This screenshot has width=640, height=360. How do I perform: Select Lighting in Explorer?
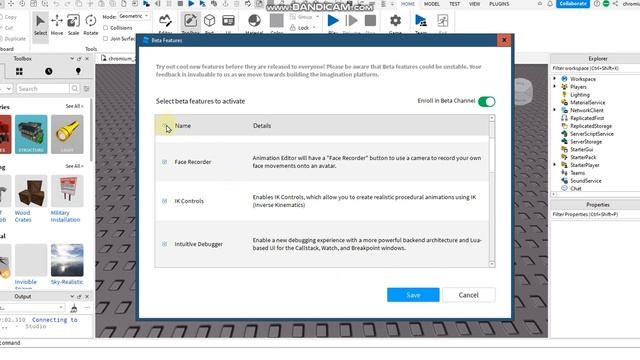[580, 95]
